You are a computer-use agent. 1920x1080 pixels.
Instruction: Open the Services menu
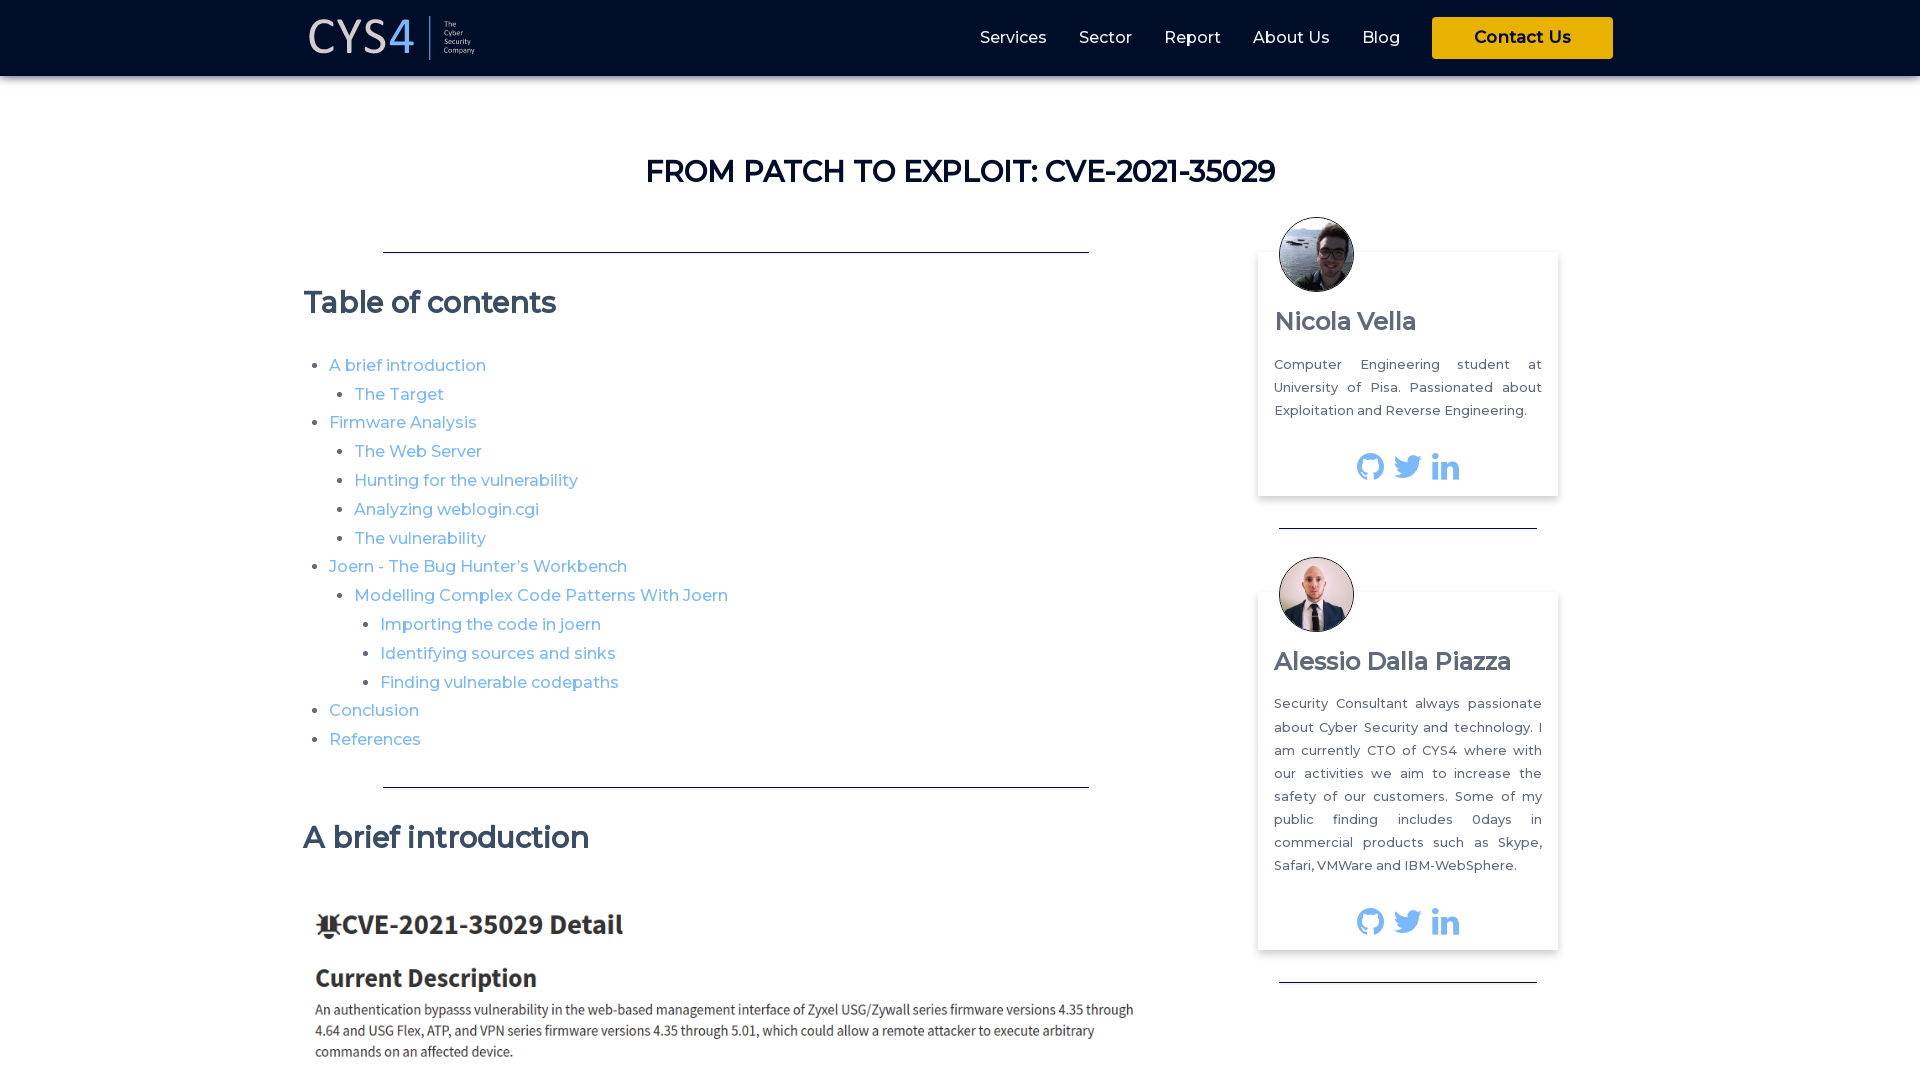[1013, 38]
